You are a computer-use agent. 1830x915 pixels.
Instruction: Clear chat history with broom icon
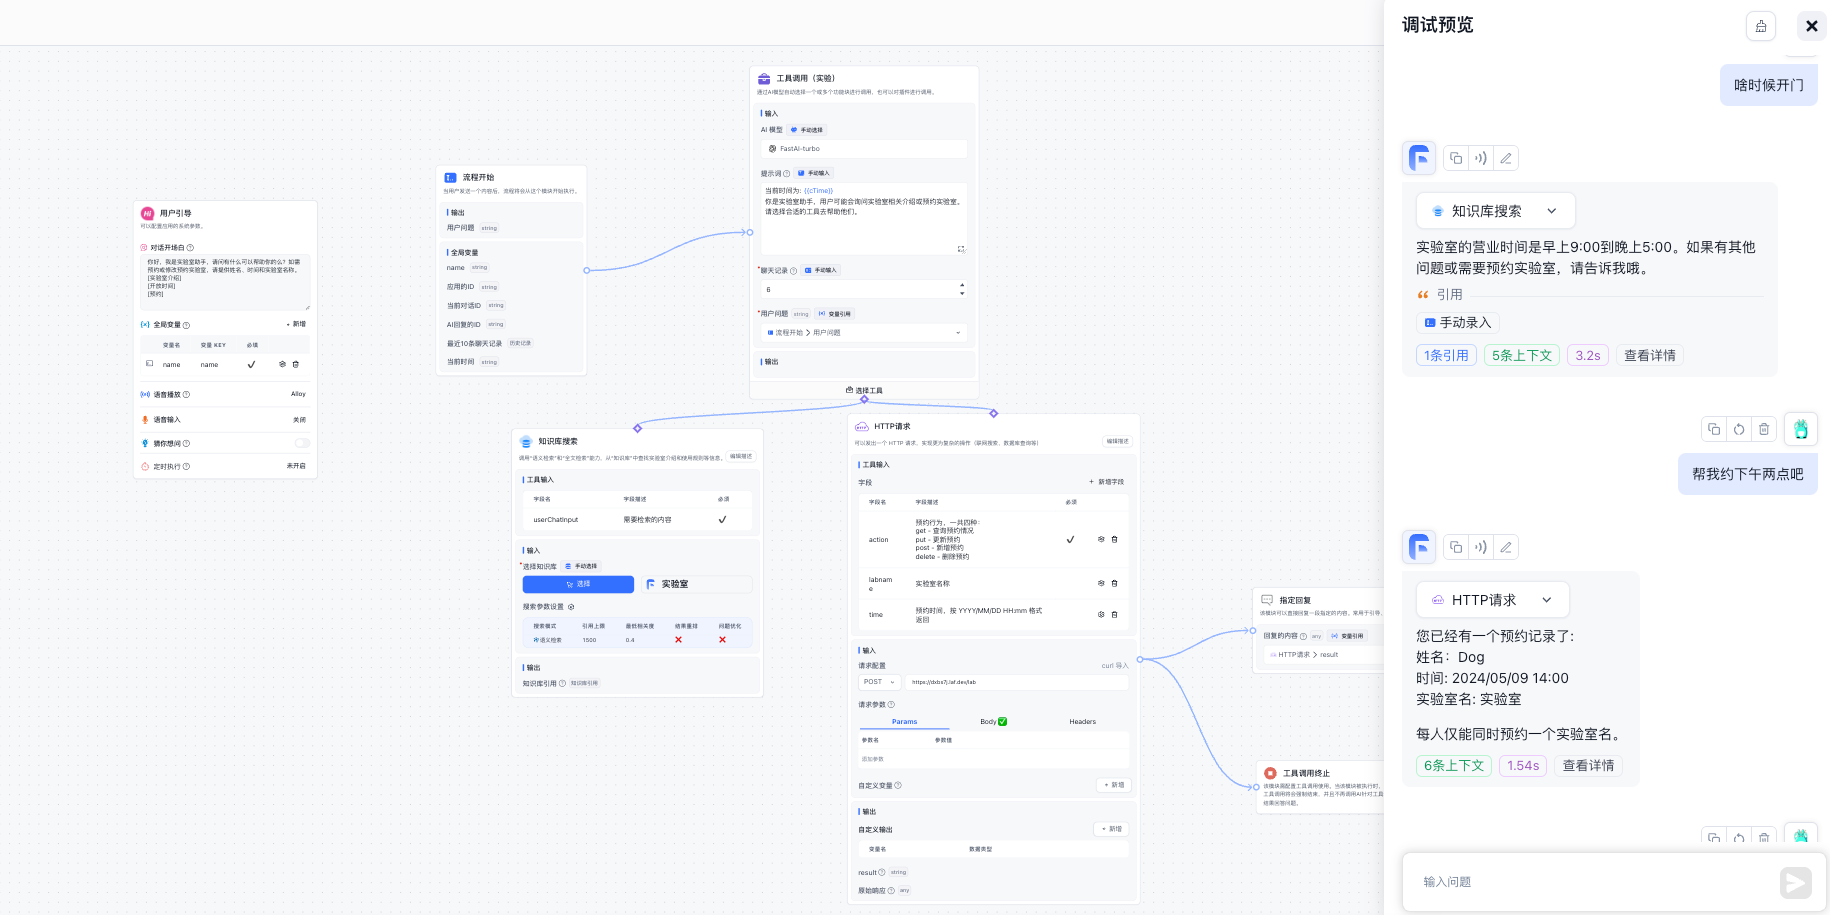tap(1760, 26)
